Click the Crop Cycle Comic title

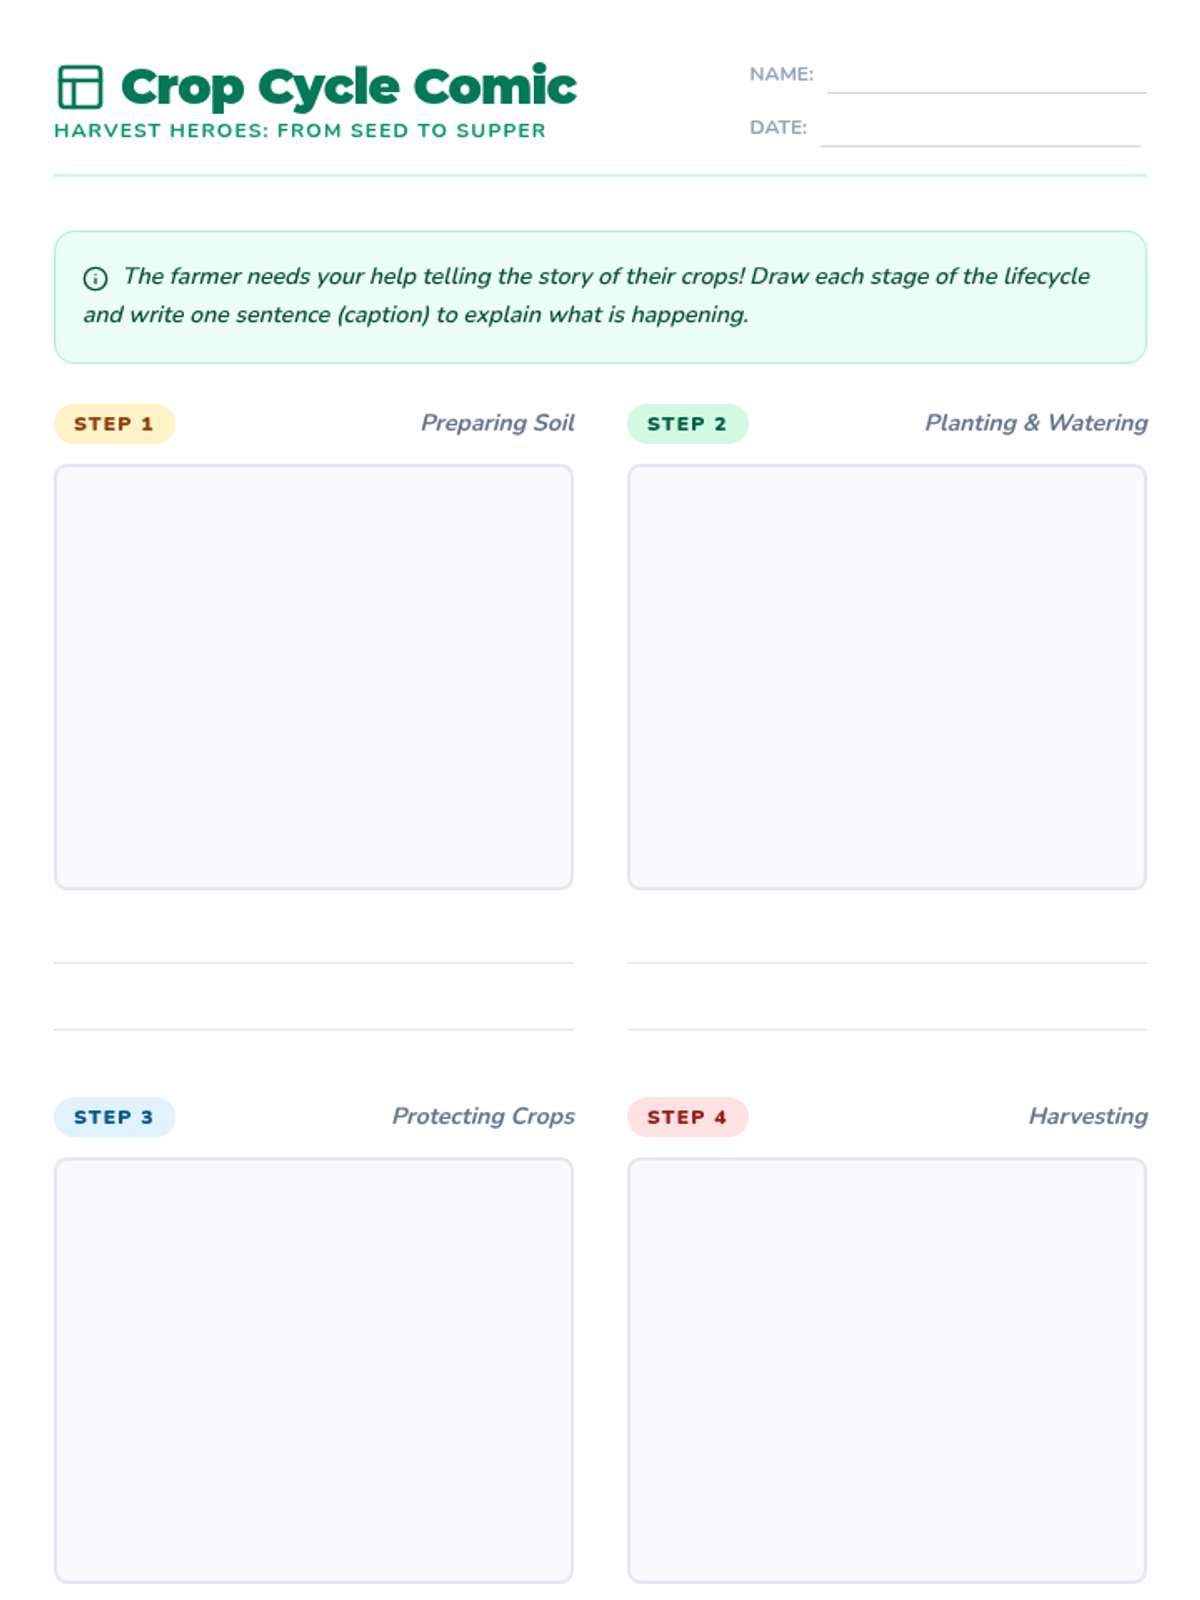pos(348,87)
